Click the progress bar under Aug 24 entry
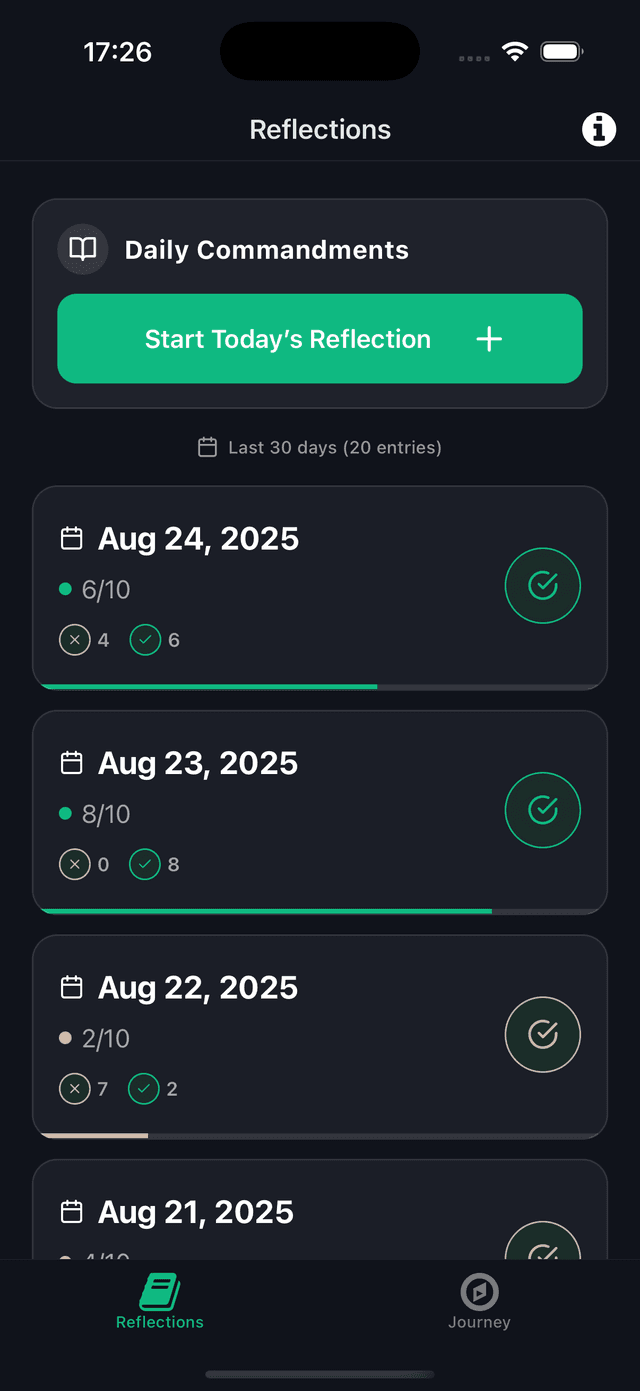Image resolution: width=640 pixels, height=1391 pixels. tap(320, 687)
